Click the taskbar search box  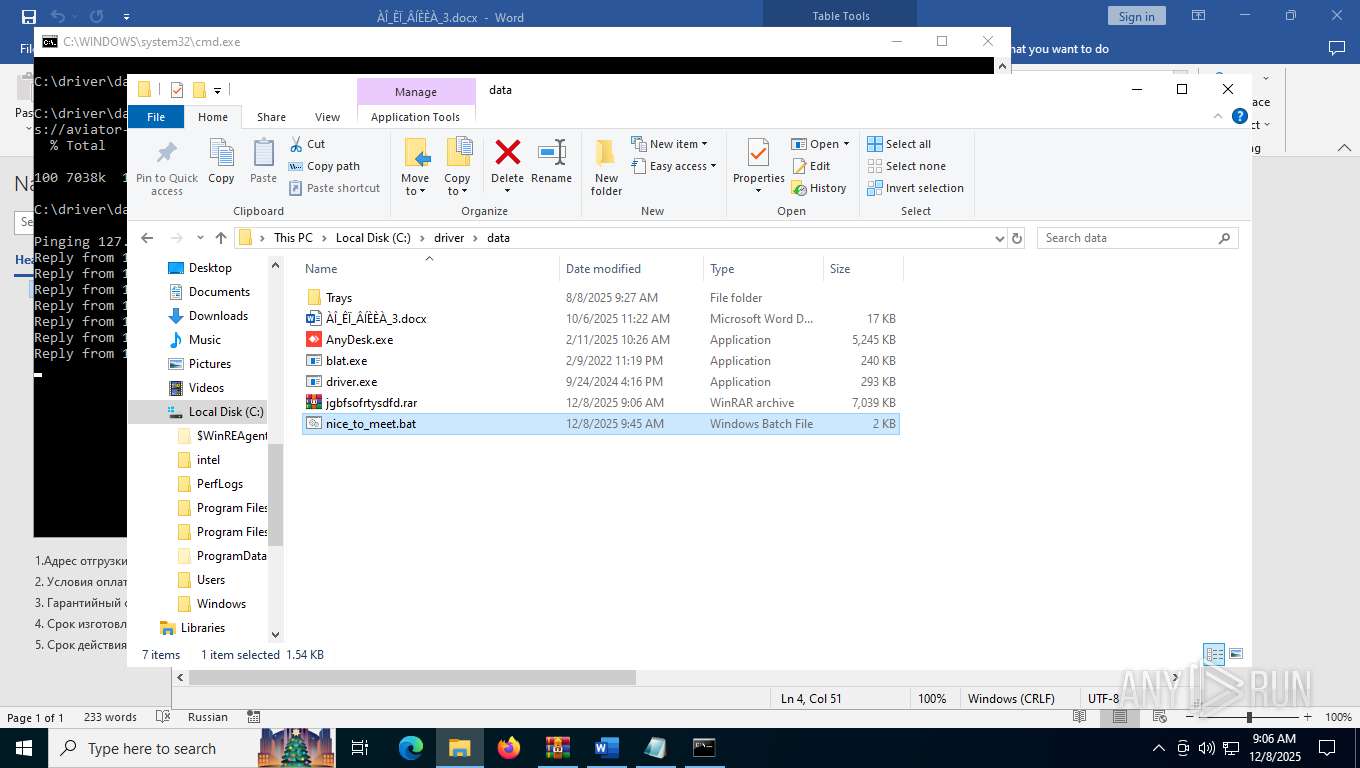[152, 748]
